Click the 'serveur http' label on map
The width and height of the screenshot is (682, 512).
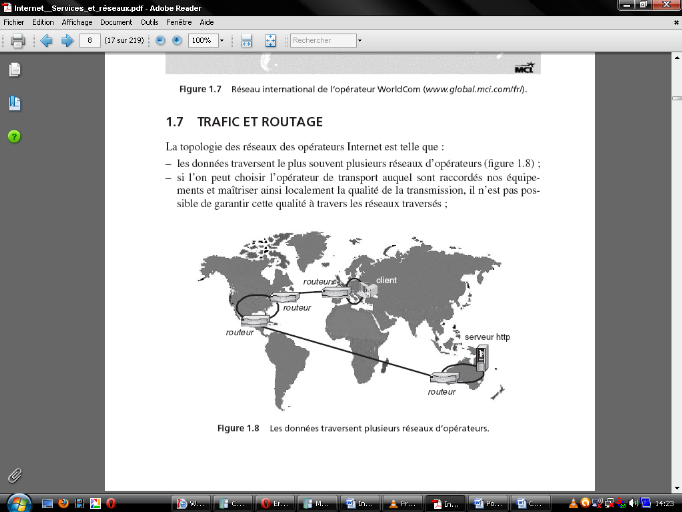[x=487, y=337]
